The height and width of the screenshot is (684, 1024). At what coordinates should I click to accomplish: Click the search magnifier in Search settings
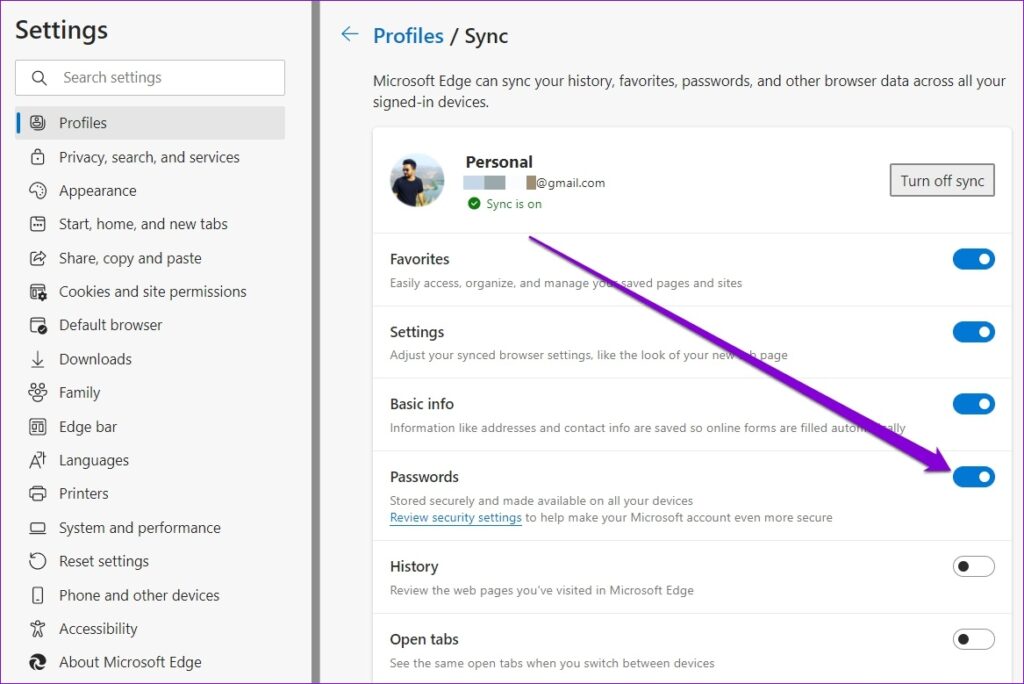39,77
